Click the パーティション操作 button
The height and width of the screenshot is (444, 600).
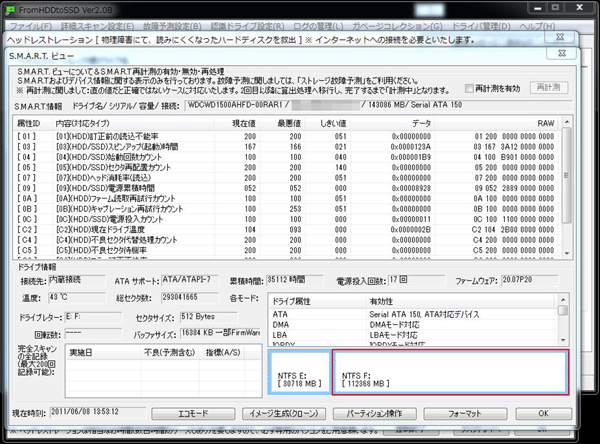(x=375, y=414)
